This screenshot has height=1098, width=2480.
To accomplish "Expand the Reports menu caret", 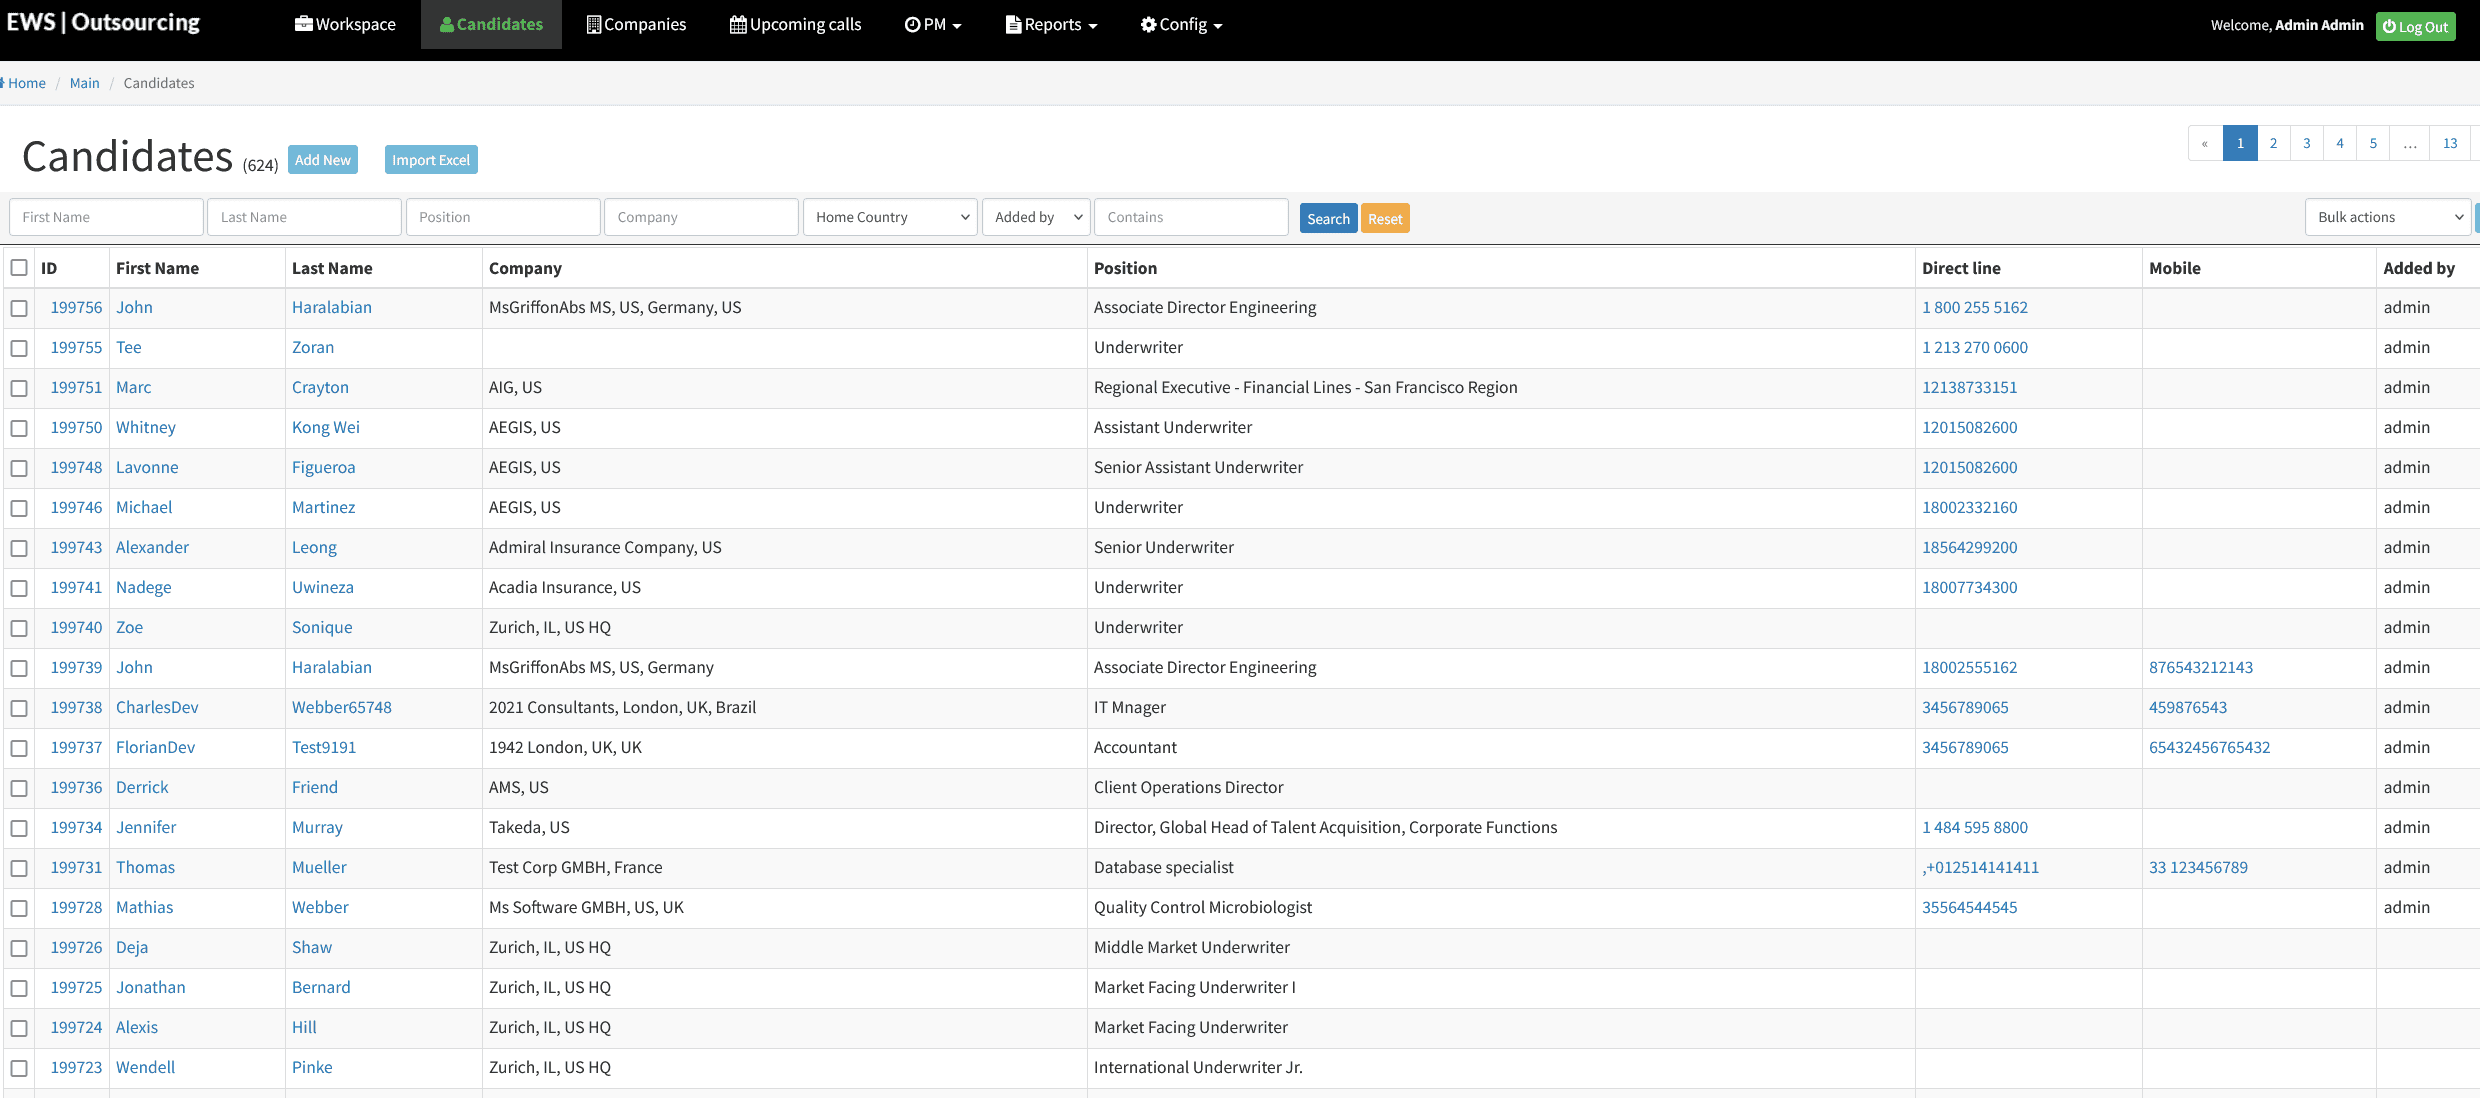I will tap(1093, 25).
